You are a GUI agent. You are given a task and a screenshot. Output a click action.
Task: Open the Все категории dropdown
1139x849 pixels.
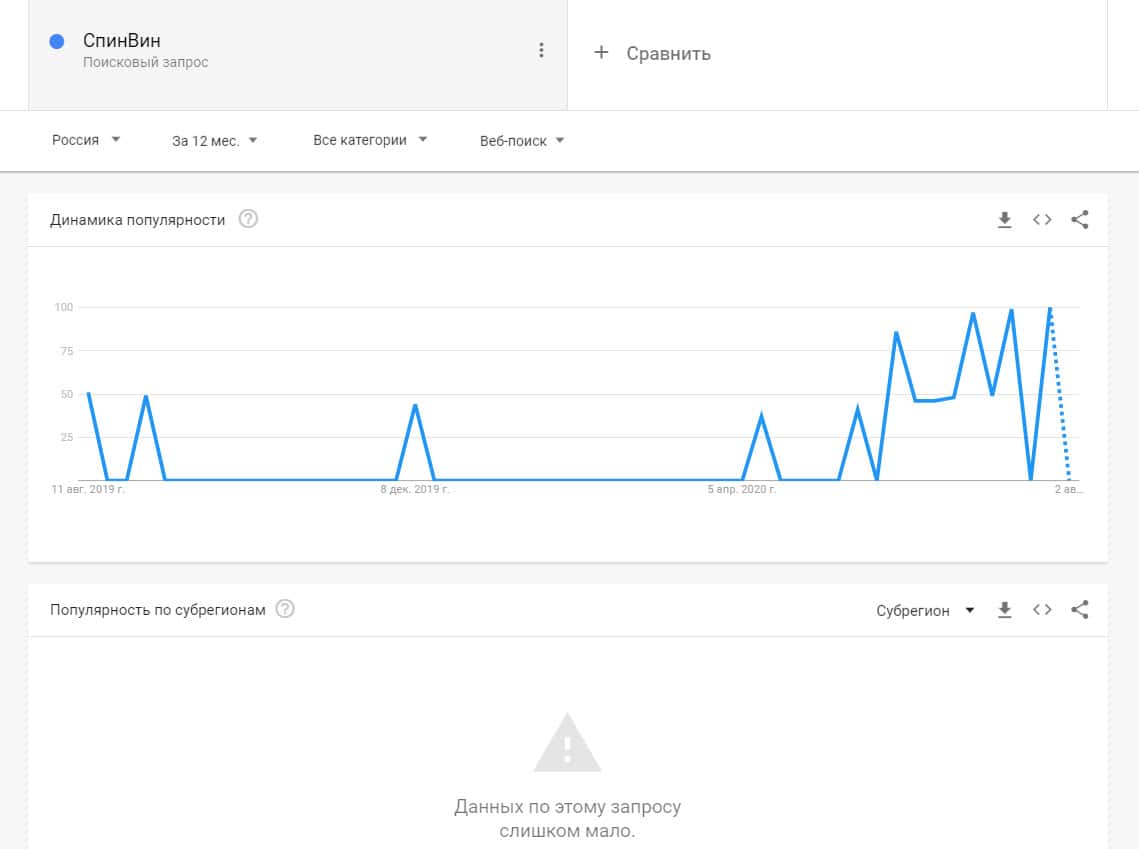coord(370,140)
